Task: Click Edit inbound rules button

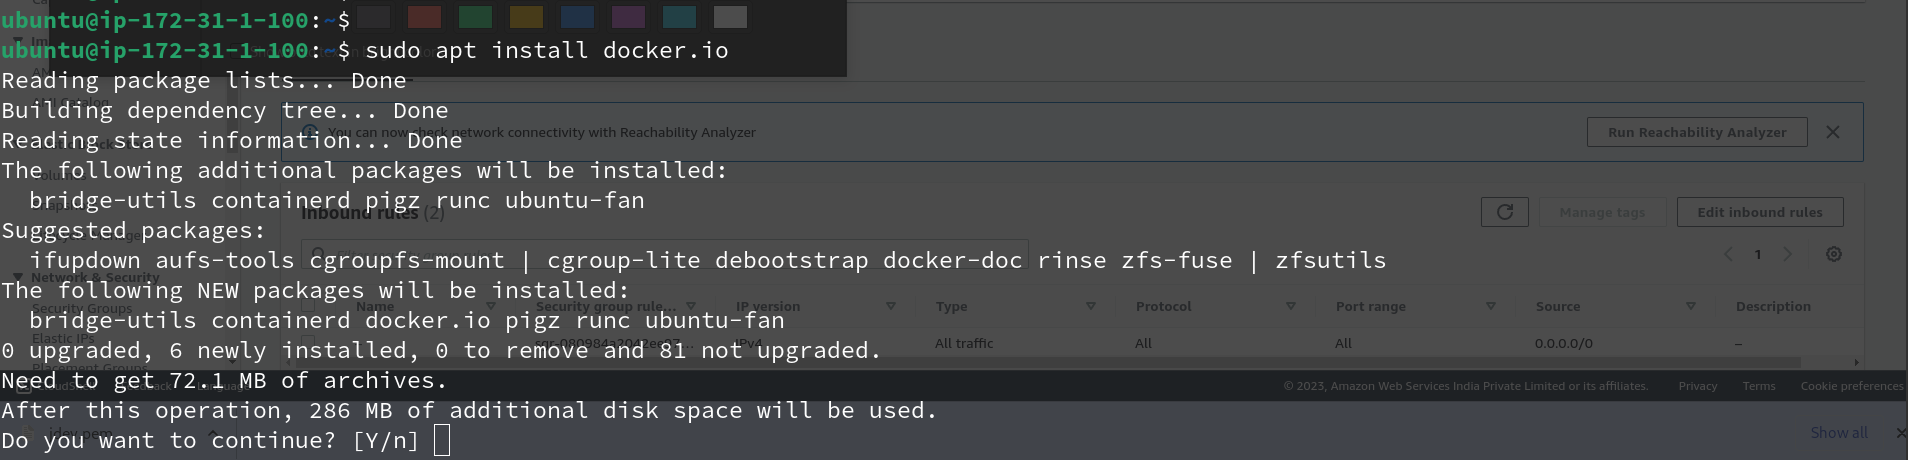Action: click(1759, 212)
